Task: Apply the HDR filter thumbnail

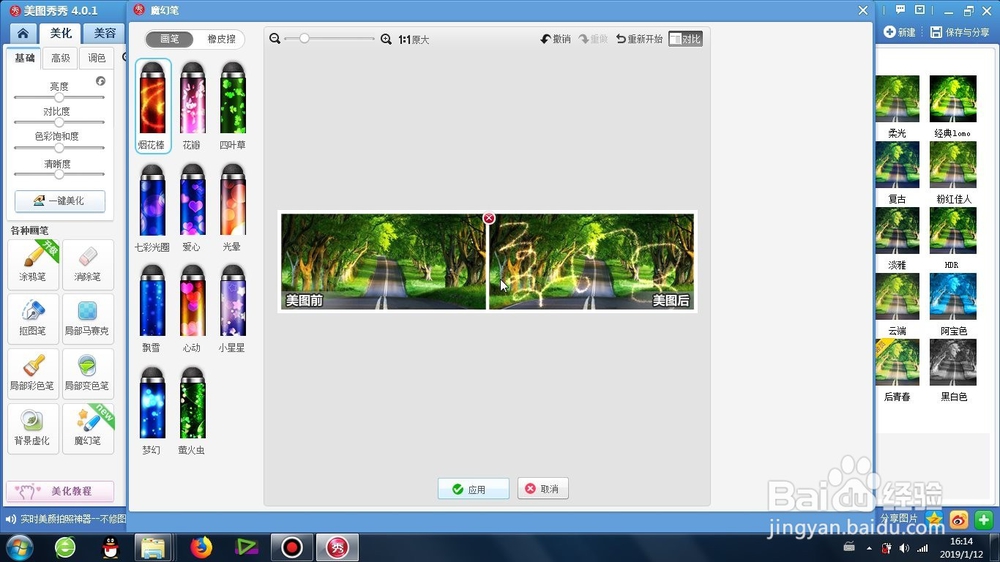Action: pyautogui.click(x=953, y=230)
